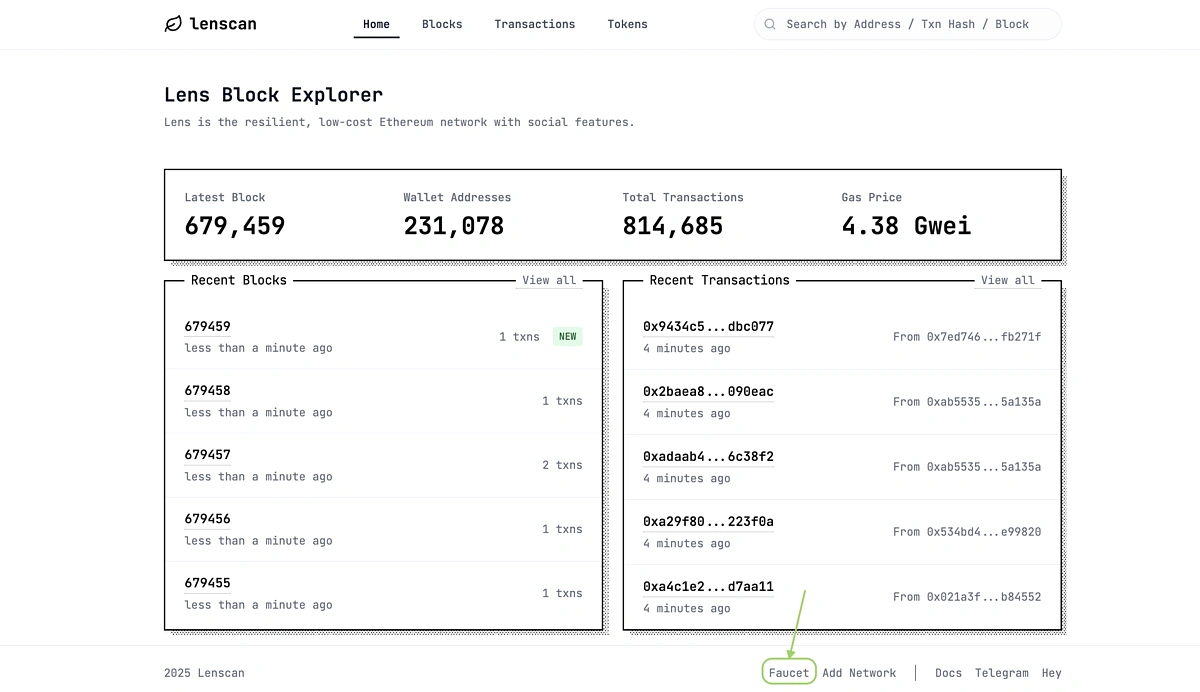Open the Docs footer link
The width and height of the screenshot is (1200, 692).
click(x=948, y=673)
